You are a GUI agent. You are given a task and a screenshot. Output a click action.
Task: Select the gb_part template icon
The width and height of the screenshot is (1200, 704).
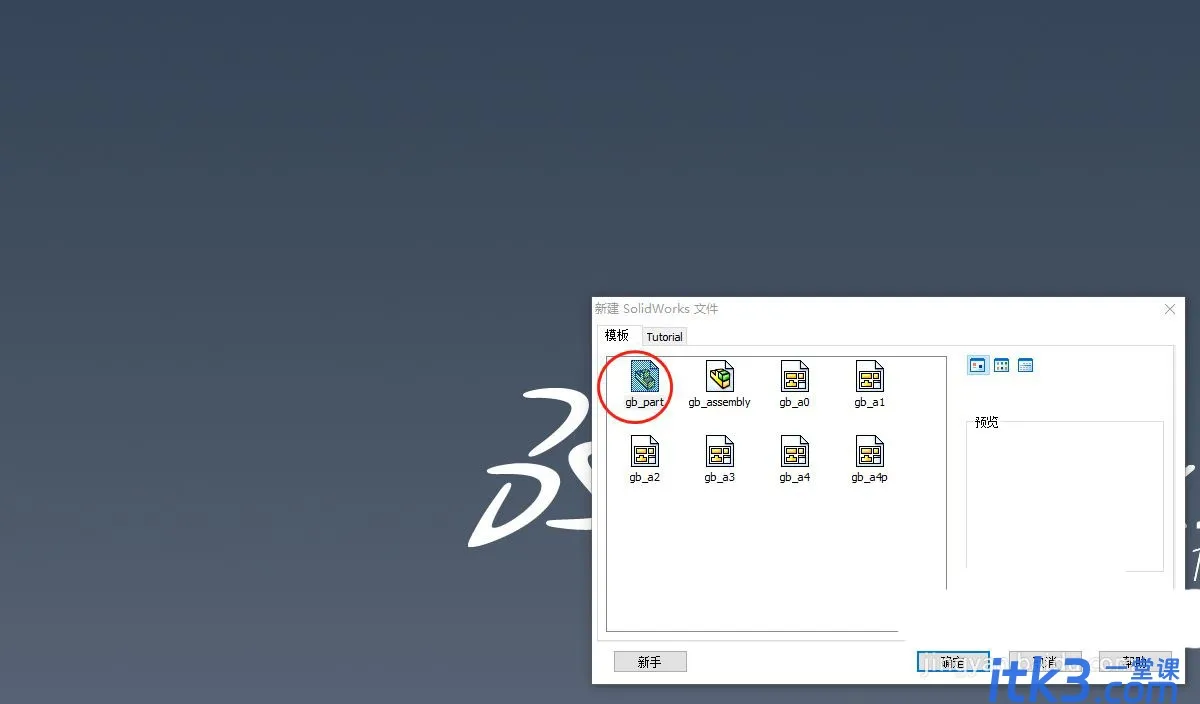coord(645,377)
